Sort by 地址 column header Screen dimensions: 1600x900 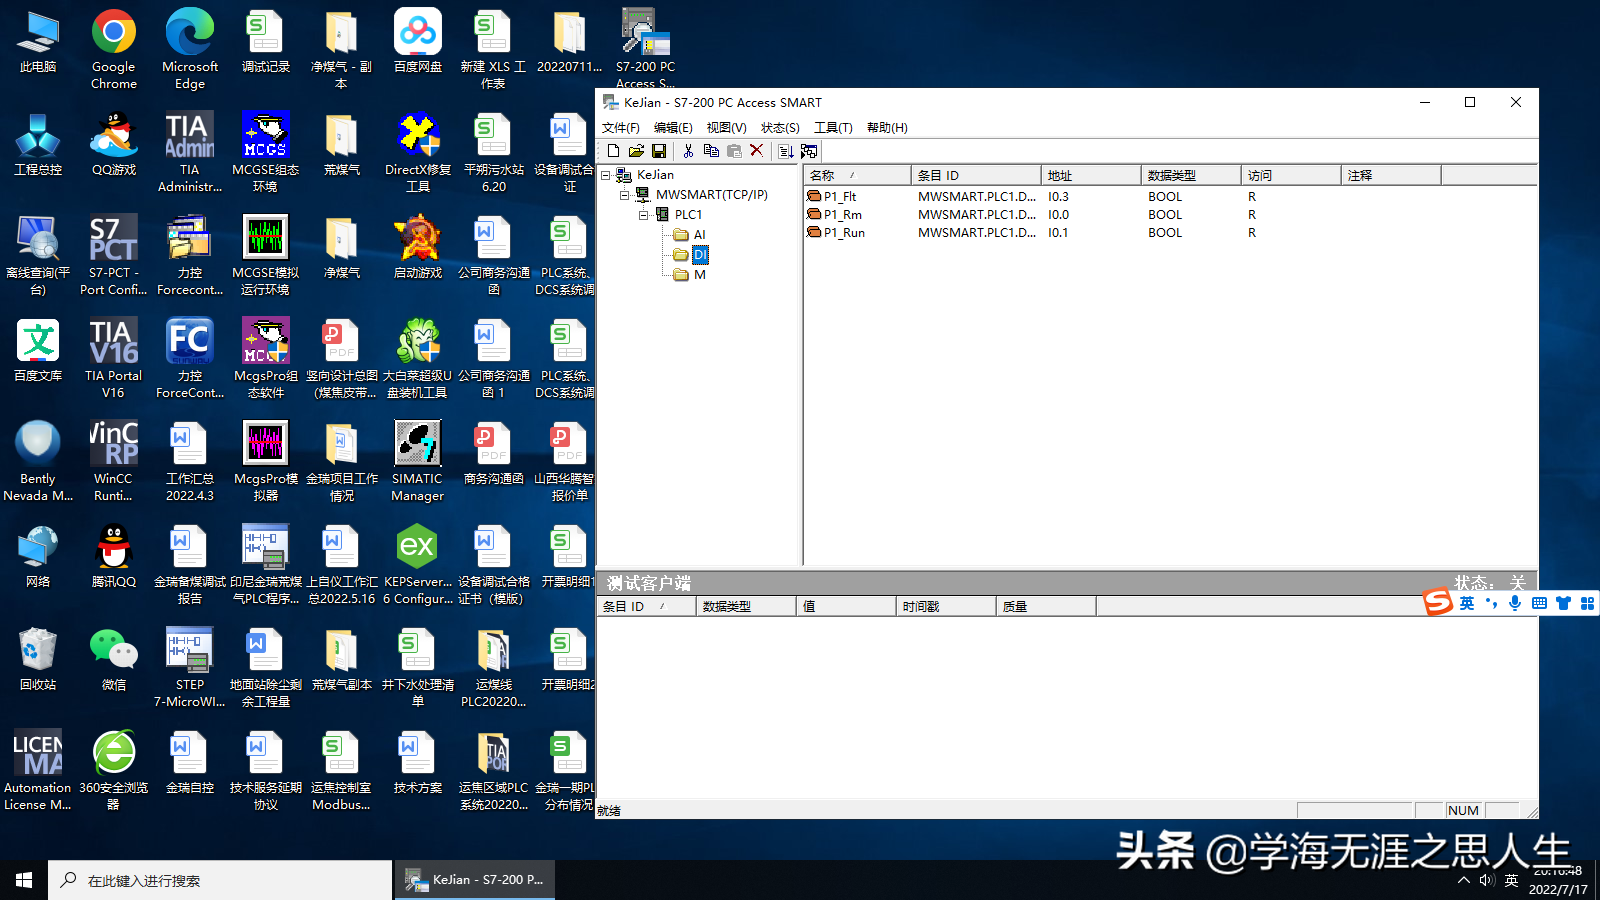[1091, 175]
